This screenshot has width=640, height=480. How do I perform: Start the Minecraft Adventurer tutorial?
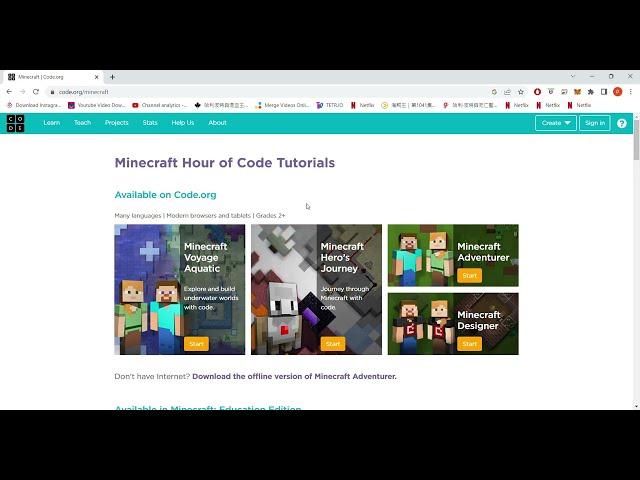[470, 276]
